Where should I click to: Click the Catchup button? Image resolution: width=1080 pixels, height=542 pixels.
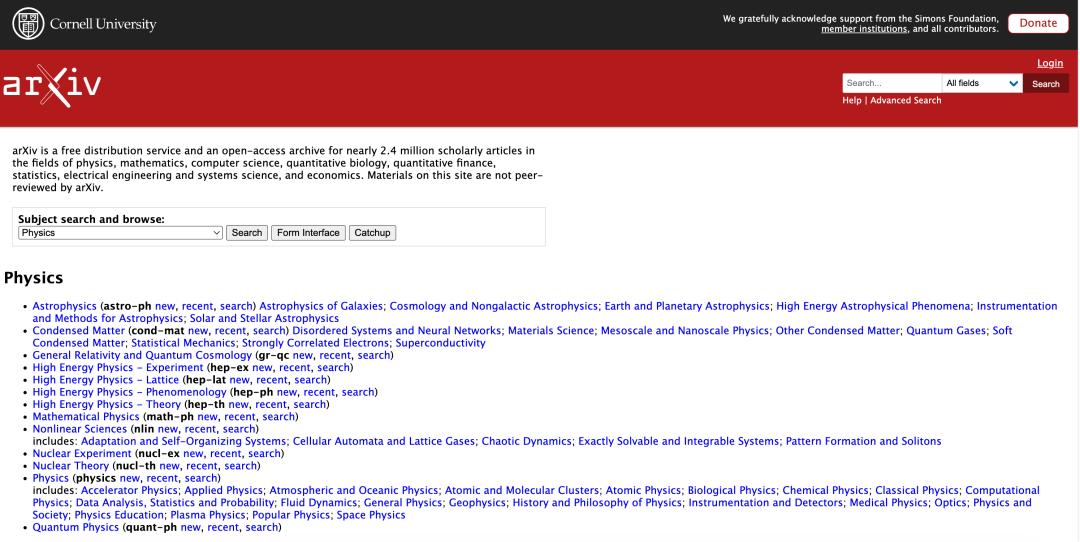coord(372,233)
